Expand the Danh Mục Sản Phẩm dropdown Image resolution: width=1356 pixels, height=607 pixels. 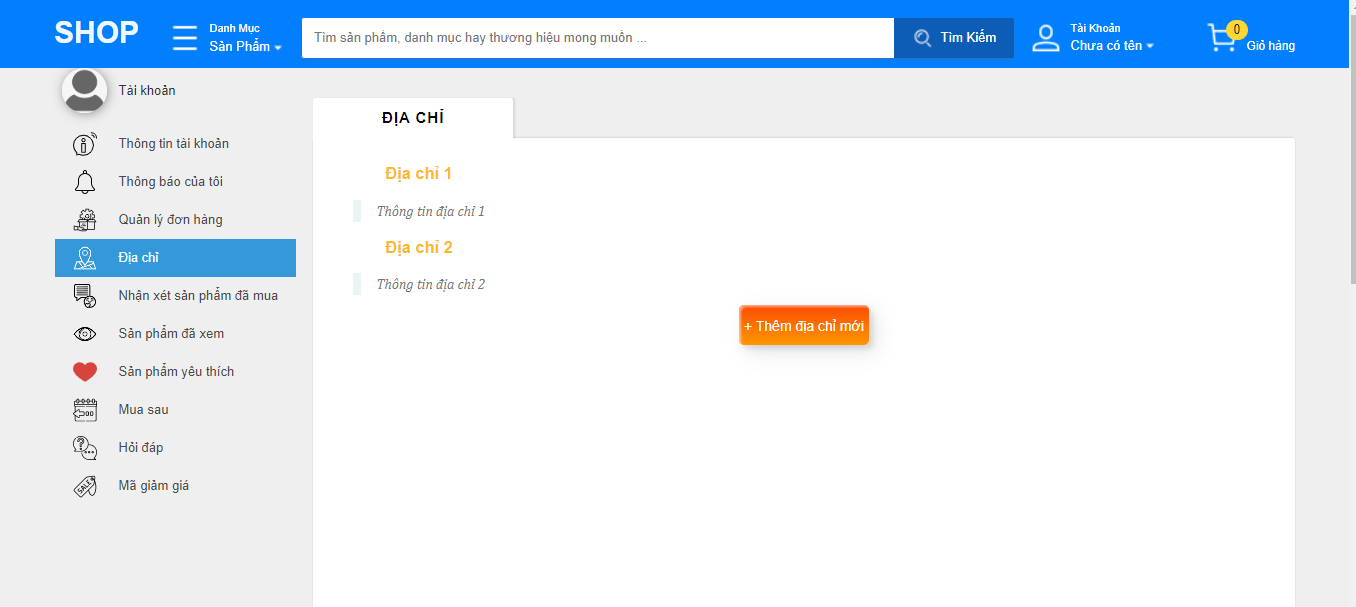click(x=245, y=38)
